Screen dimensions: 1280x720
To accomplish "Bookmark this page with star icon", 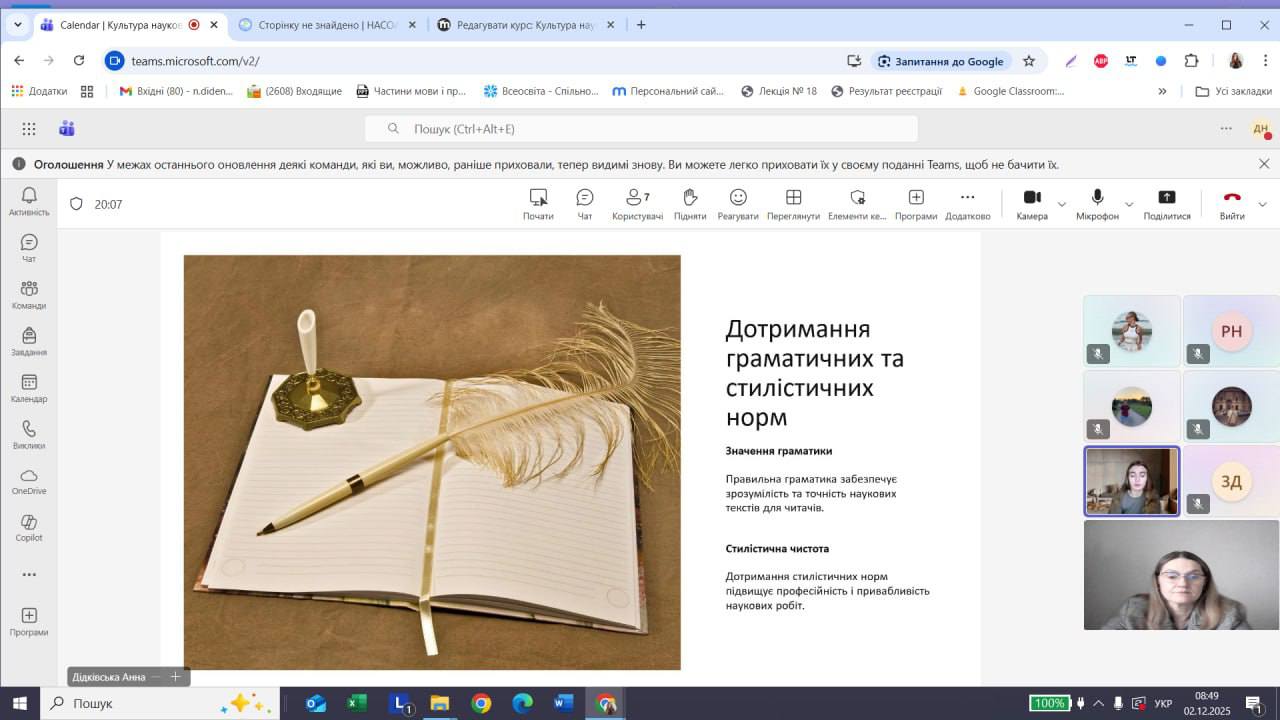I will pos(1029,61).
